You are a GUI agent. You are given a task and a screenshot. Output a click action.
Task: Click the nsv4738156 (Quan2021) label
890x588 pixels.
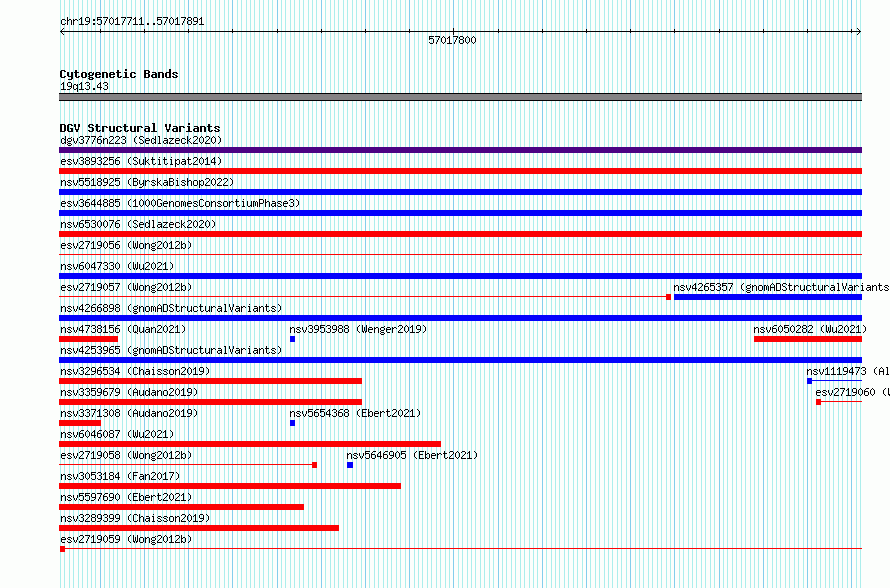[123, 329]
